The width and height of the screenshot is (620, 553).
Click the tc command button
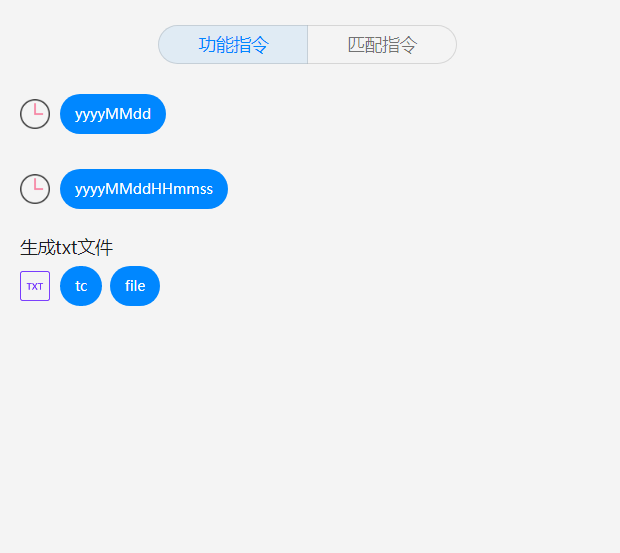(x=81, y=286)
